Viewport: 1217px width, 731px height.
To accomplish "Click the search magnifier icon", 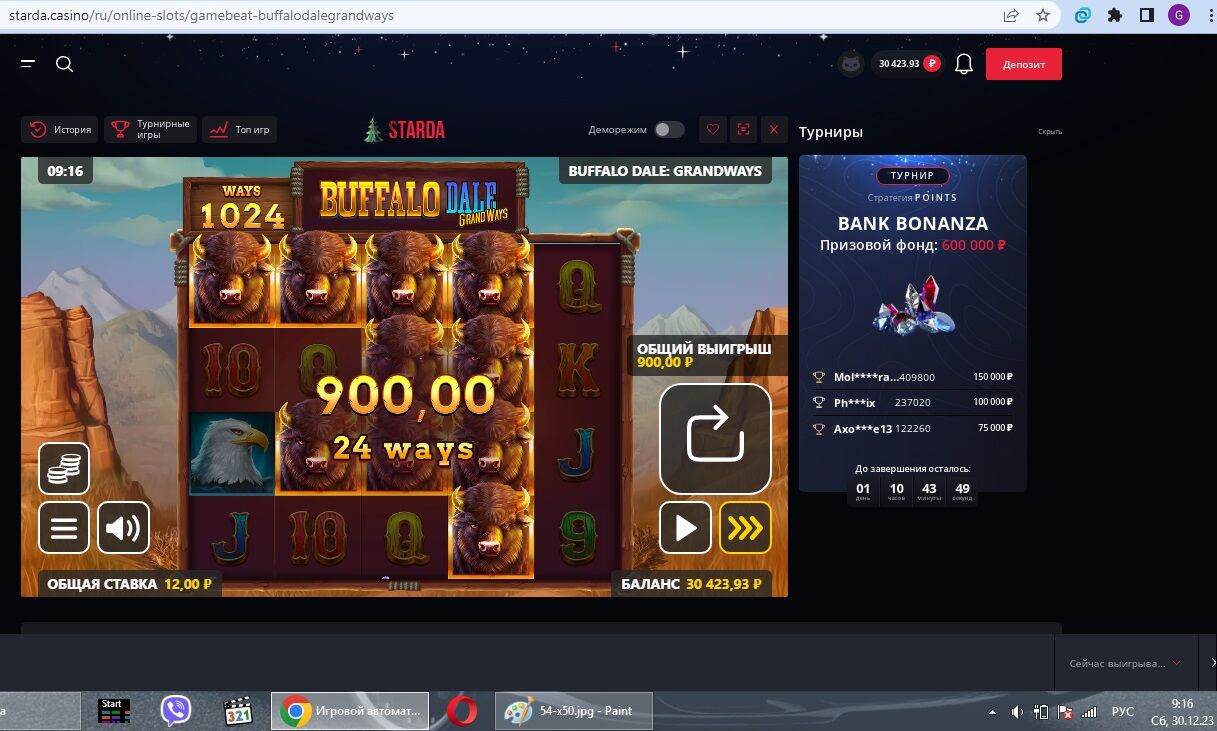I will pos(64,64).
